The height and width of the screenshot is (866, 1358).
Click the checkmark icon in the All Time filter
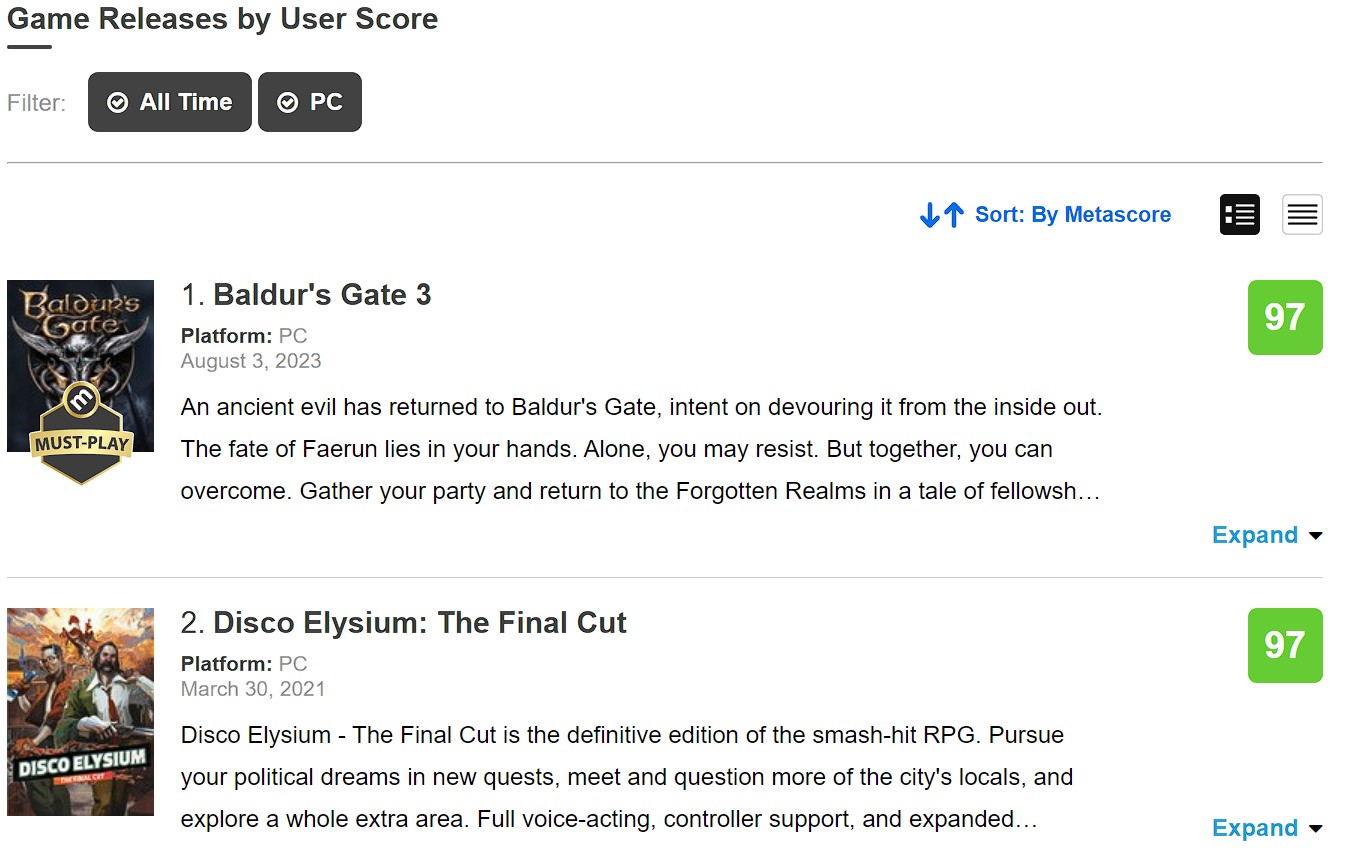pyautogui.click(x=117, y=103)
